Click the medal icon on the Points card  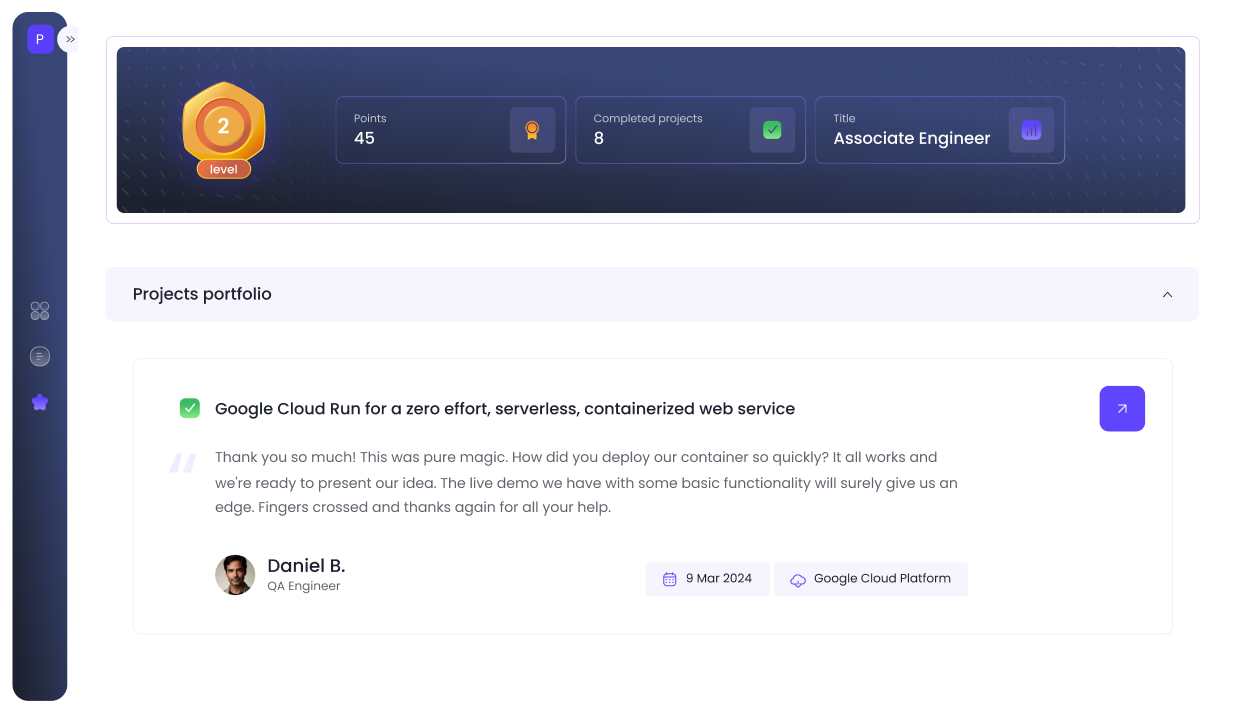[x=531, y=130]
